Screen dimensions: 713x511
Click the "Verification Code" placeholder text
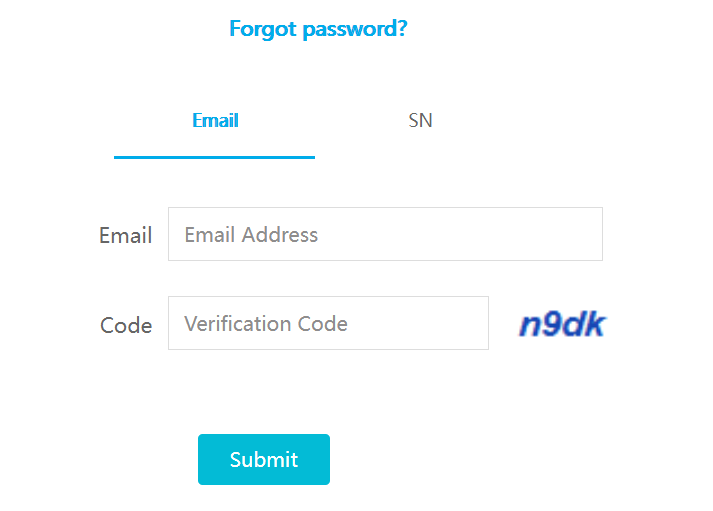pyautogui.click(x=266, y=324)
